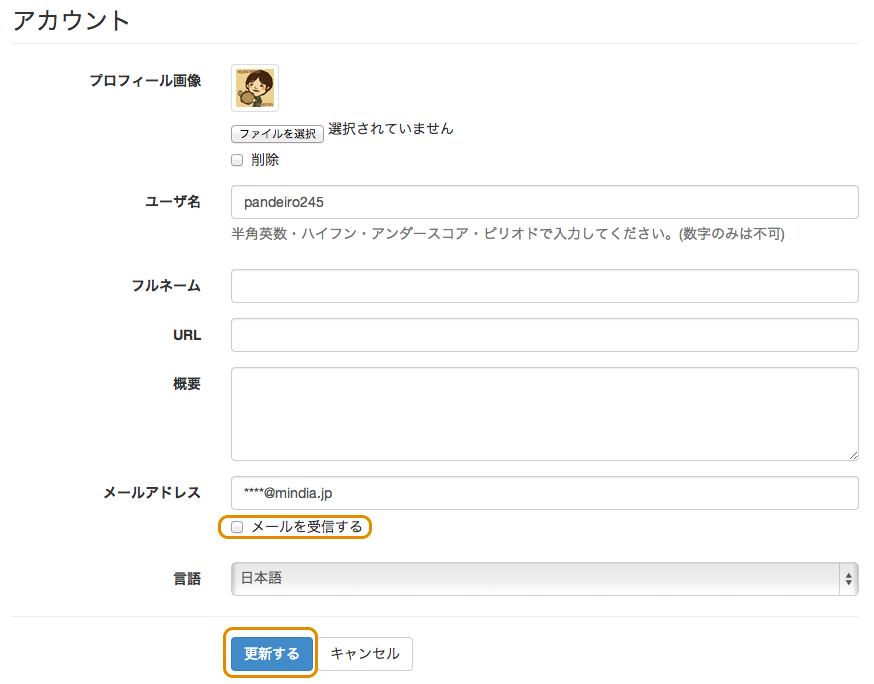Click into the フルネーム input field
874x684 pixels.
(544, 286)
